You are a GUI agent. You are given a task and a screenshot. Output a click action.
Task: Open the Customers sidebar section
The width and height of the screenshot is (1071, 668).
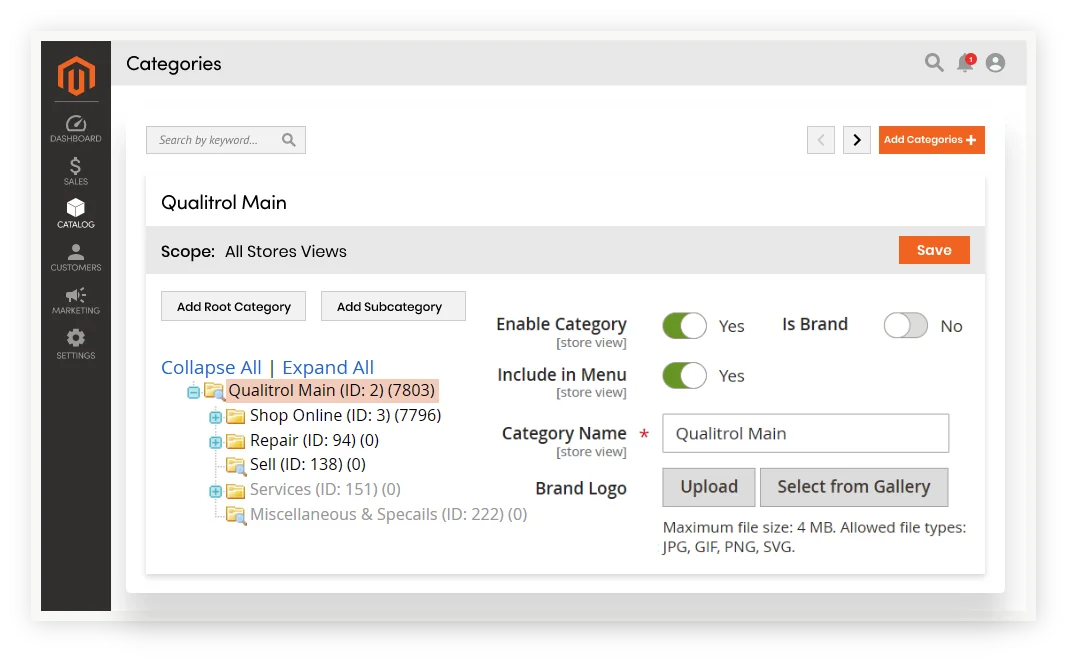[x=76, y=258]
